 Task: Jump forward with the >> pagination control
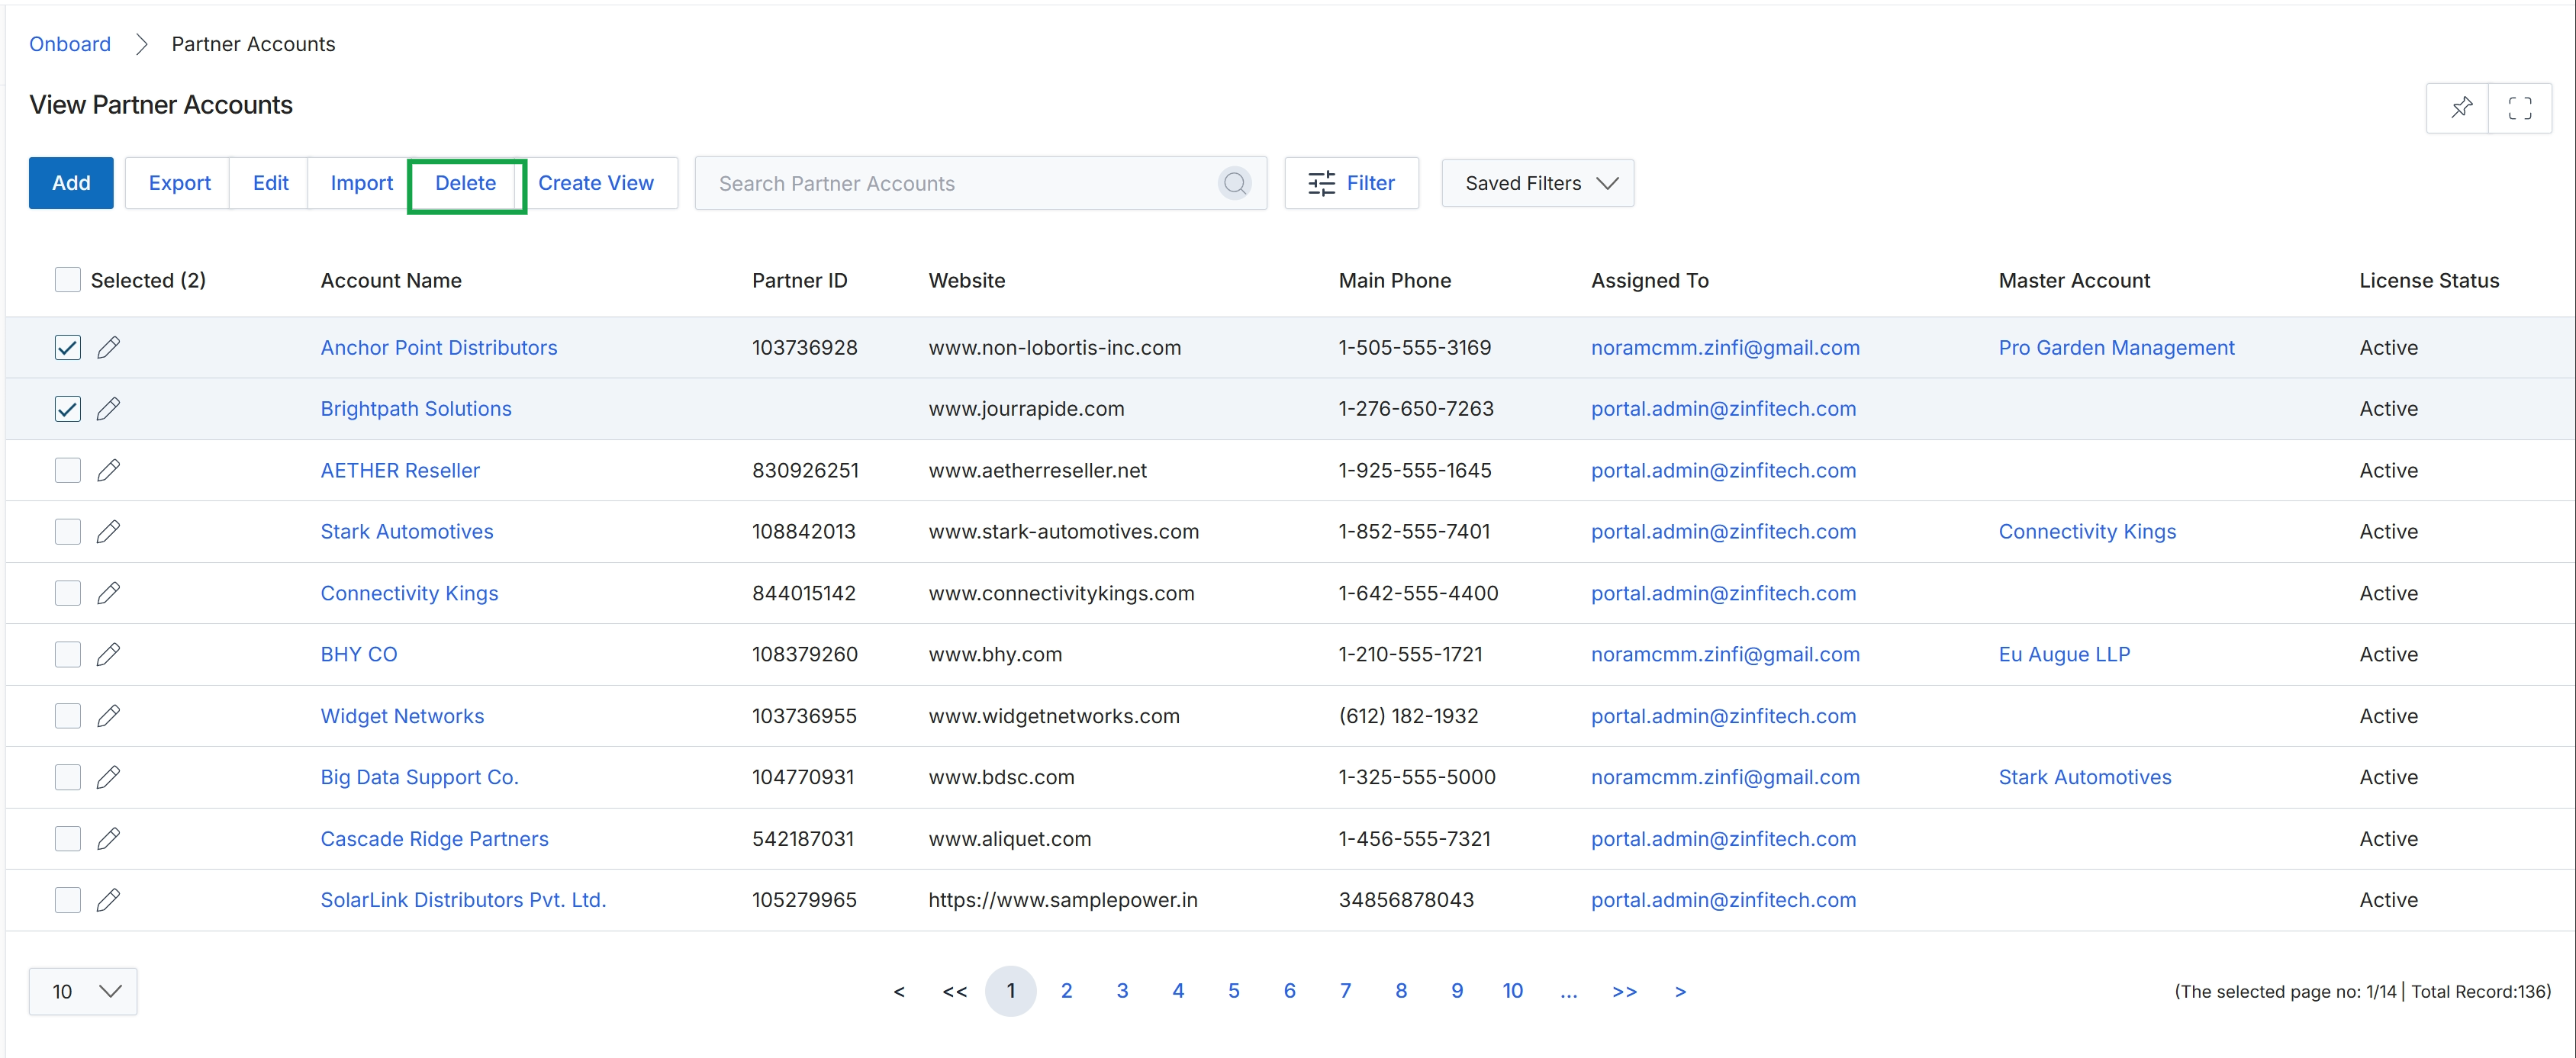[1624, 992]
